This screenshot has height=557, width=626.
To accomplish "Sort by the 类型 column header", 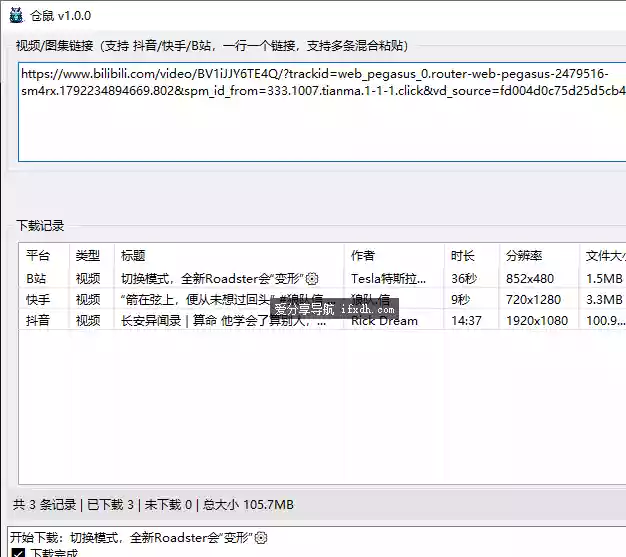I will [x=88, y=256].
